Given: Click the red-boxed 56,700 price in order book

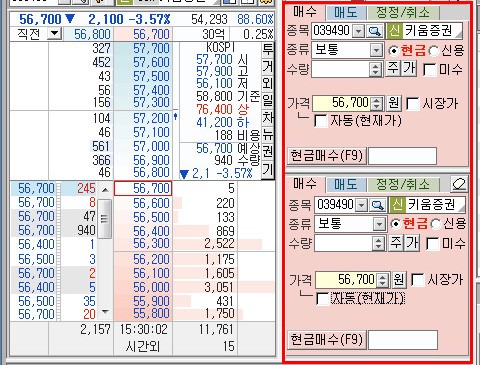Looking at the screenshot, I should pos(143,188).
